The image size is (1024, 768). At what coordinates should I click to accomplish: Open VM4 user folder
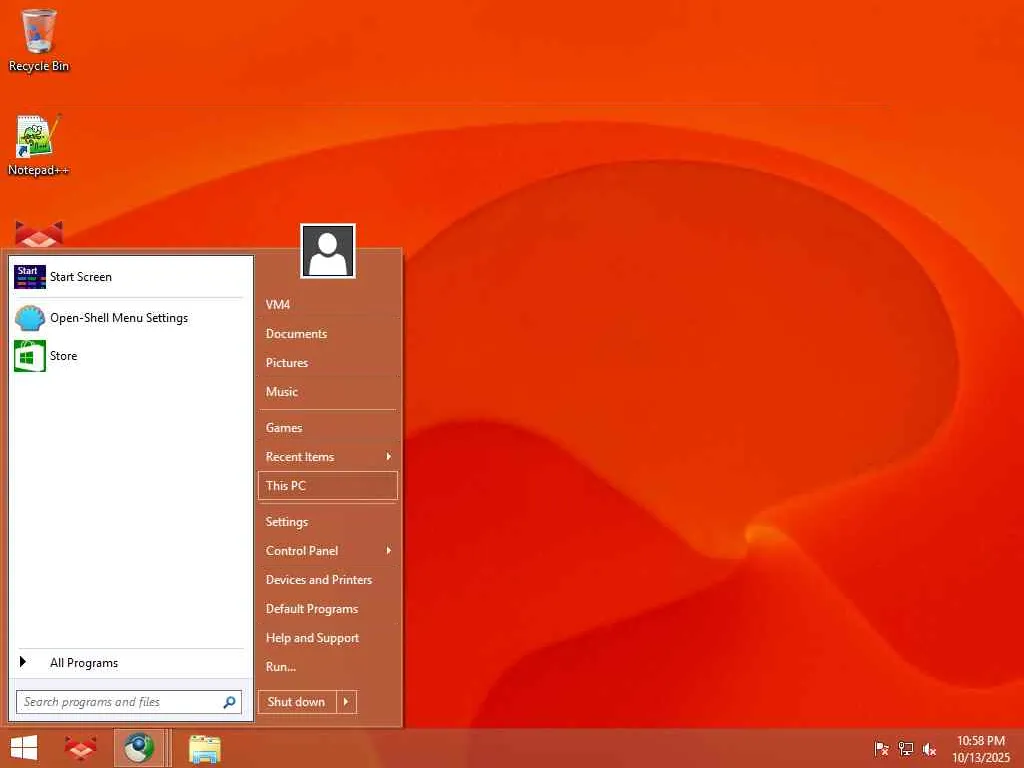[328, 304]
